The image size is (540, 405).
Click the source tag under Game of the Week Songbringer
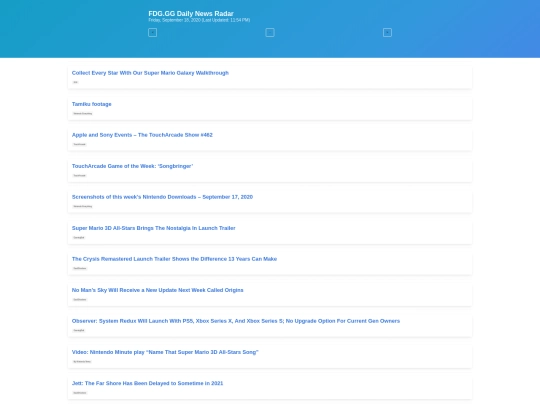(x=80, y=175)
